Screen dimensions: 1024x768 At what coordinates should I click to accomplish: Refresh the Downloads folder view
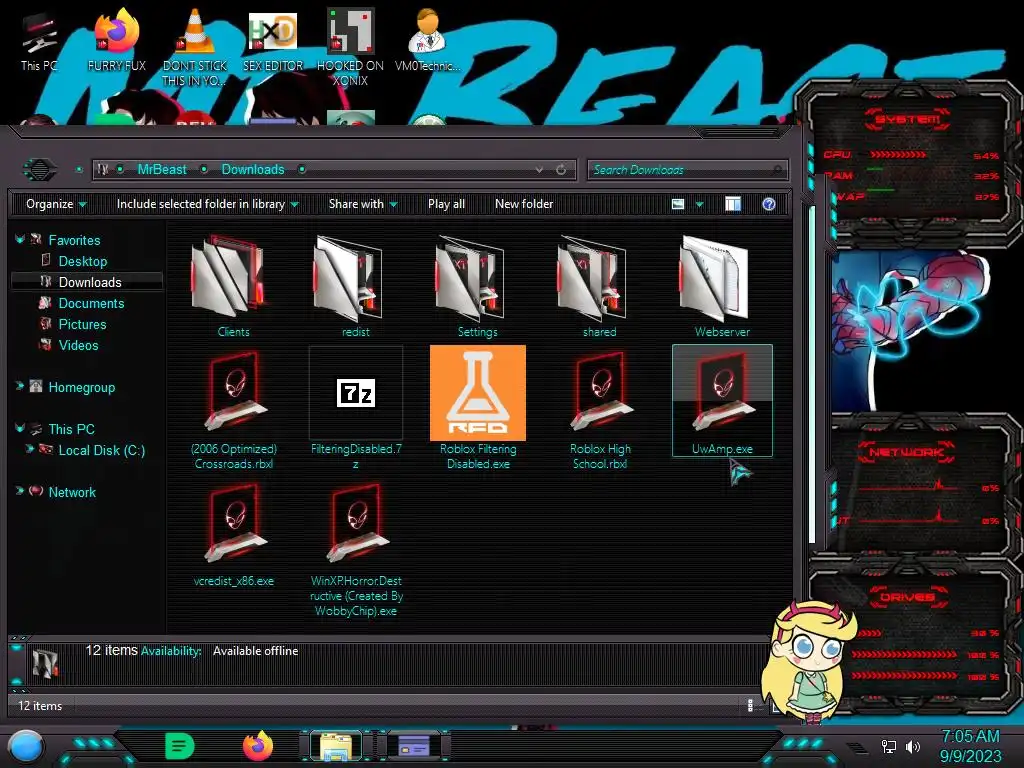pos(561,170)
